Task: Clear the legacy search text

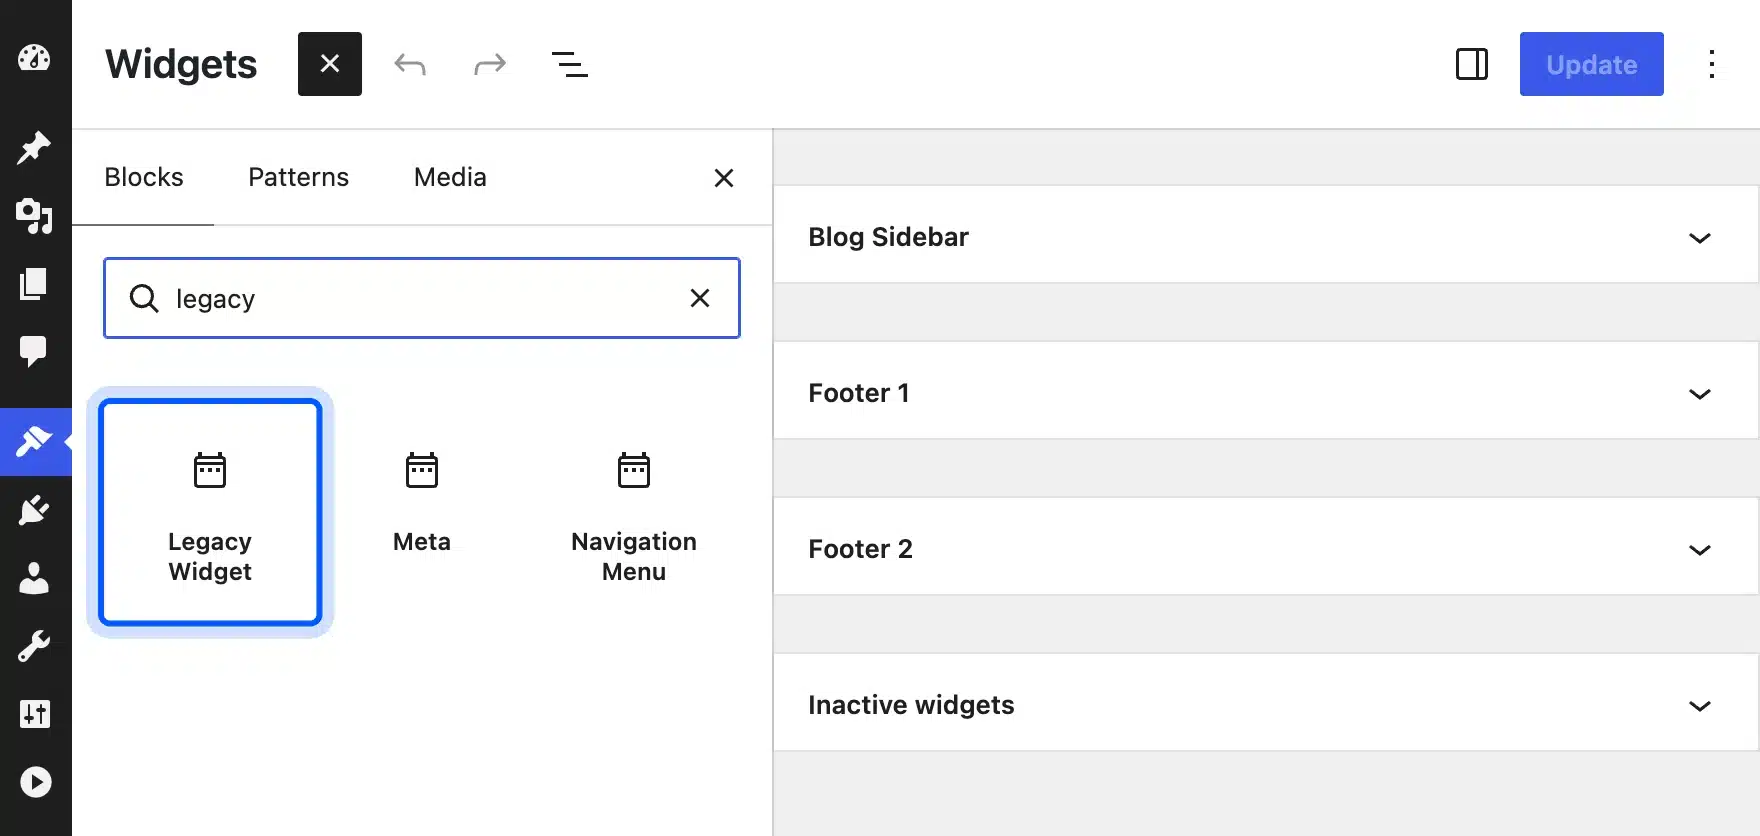Action: (700, 298)
